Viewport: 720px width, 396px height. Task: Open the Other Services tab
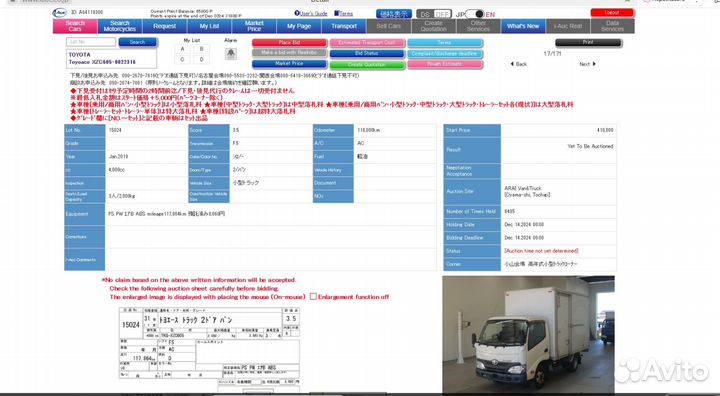(478, 26)
